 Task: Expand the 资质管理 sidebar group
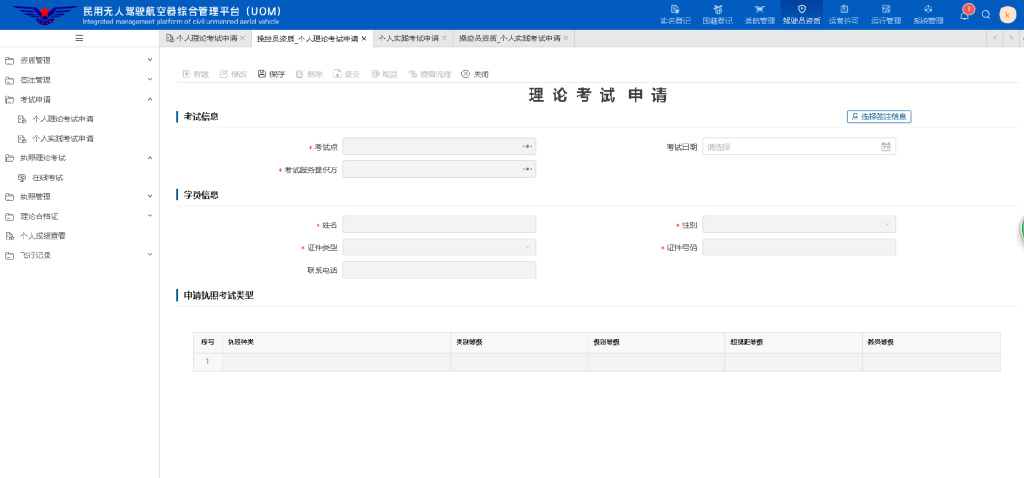click(80, 61)
